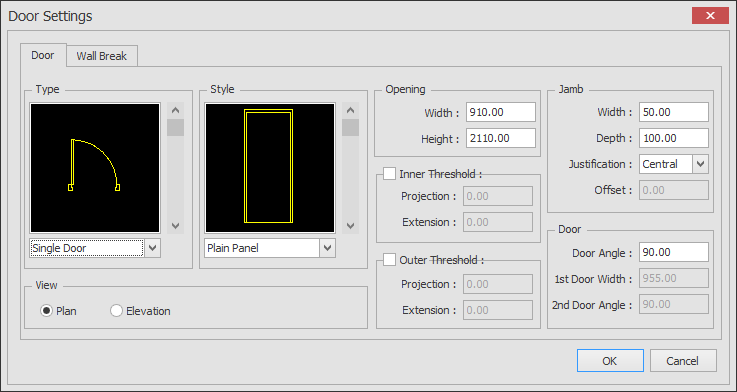Screen dimensions: 737x392
Task: Expand the Justification Central dropdown
Action: click(700, 164)
